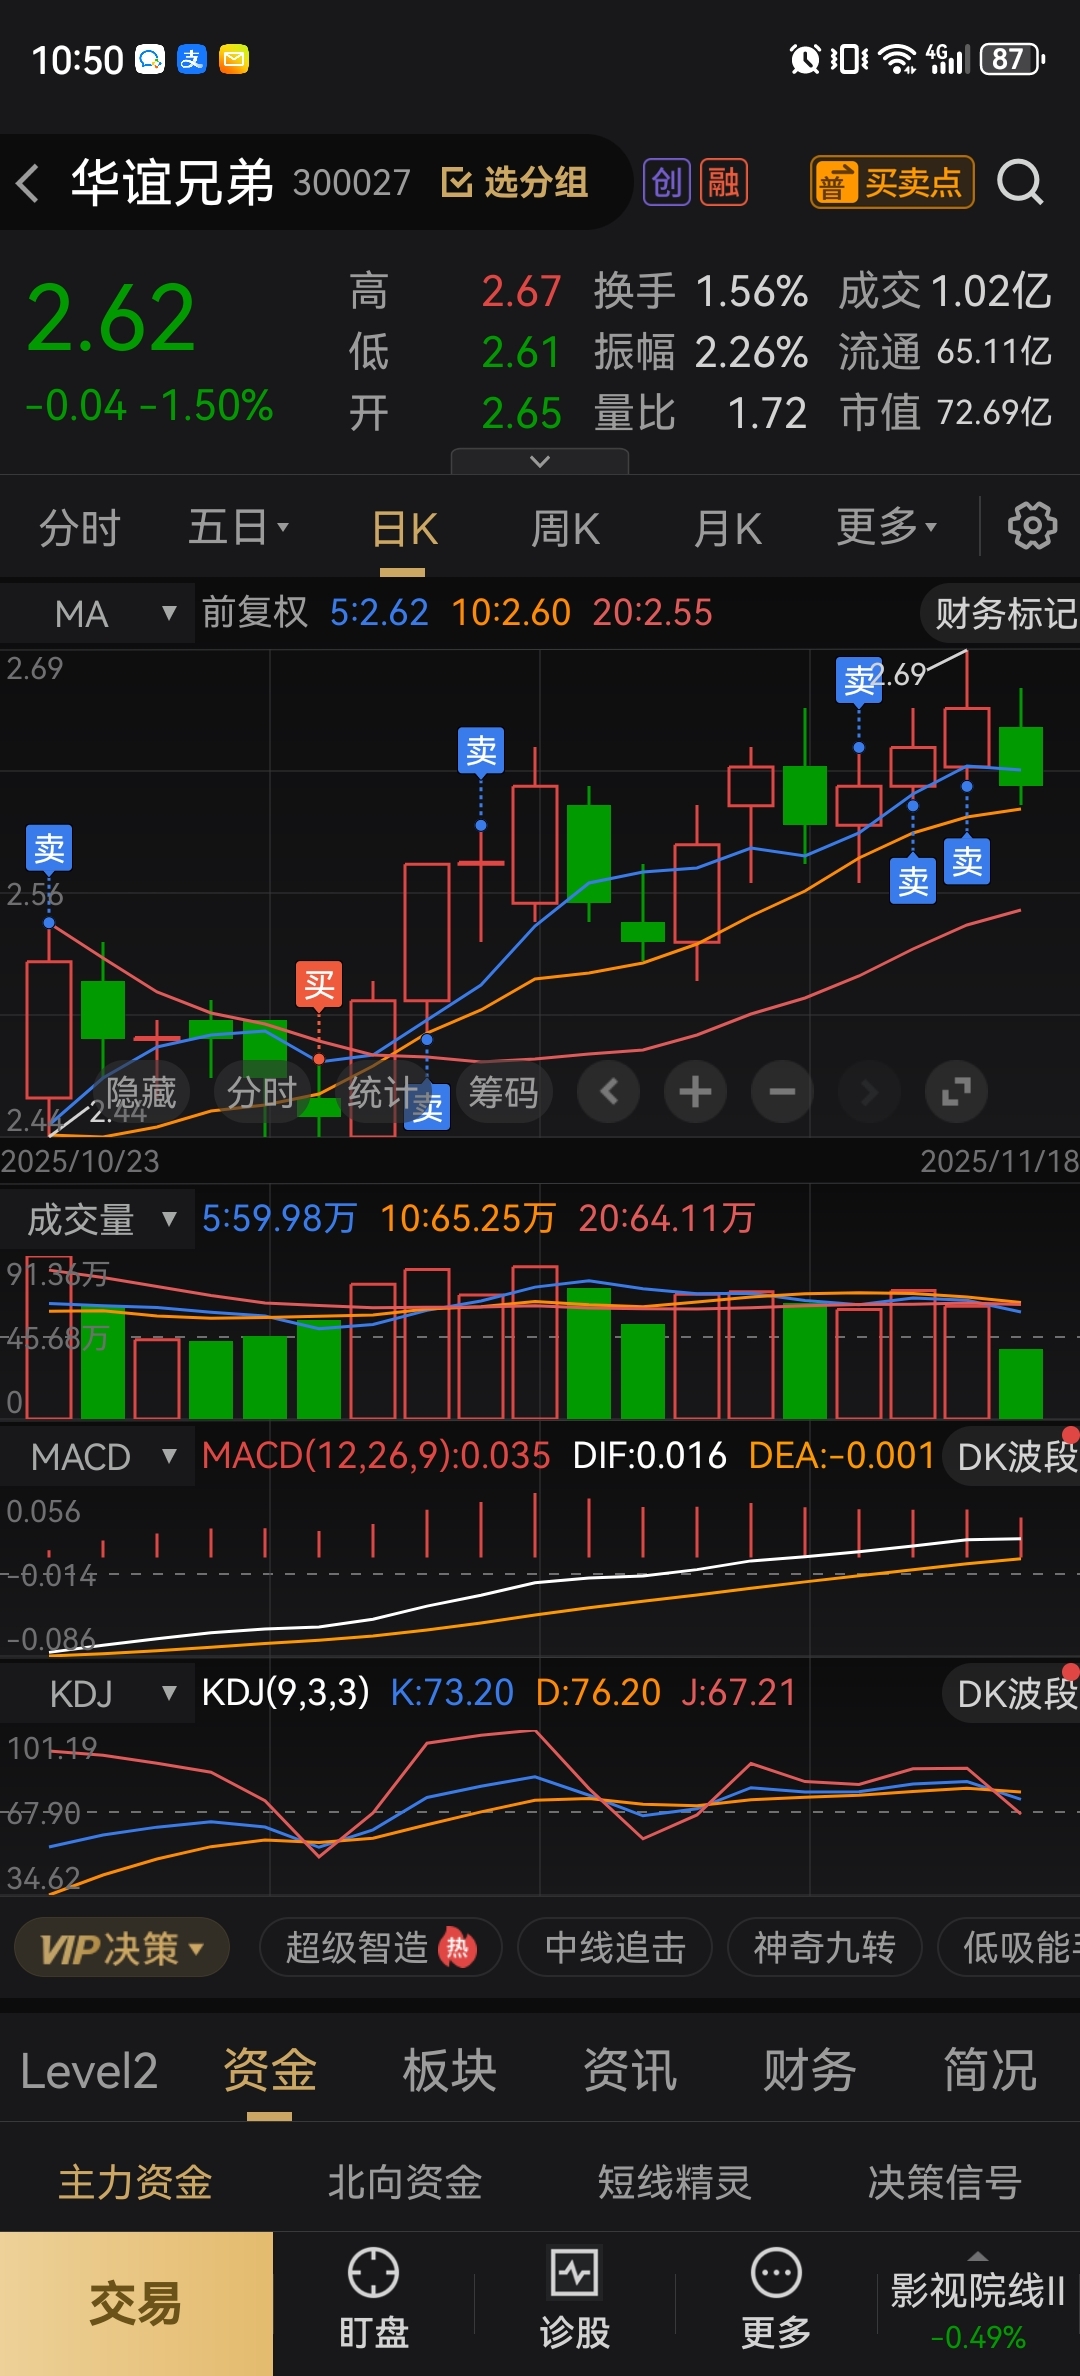This screenshot has height=2376, width=1080.
Task: Open the search magnifier icon
Action: [x=1020, y=183]
